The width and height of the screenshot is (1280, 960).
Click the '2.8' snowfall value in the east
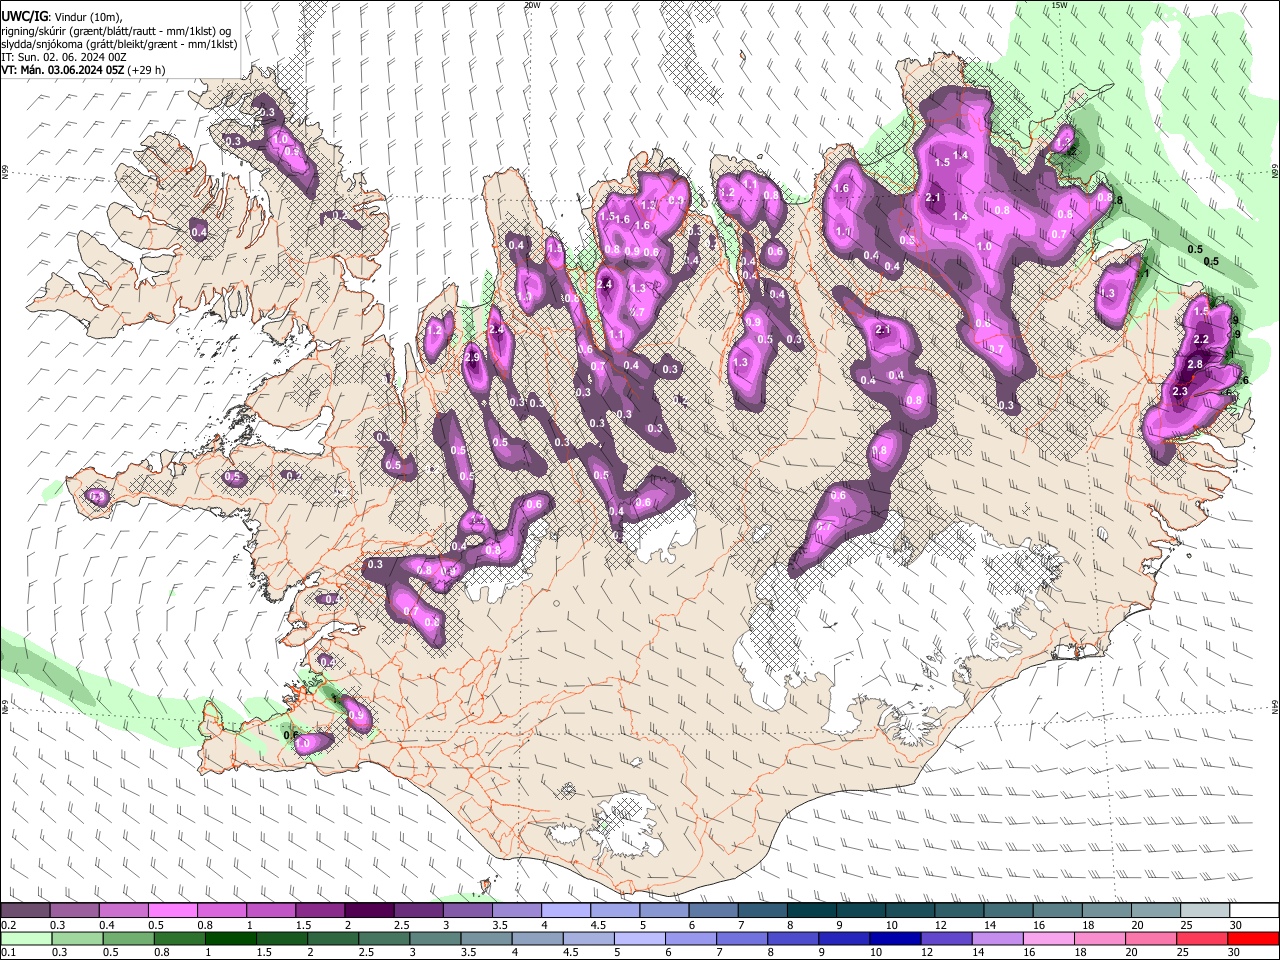(1194, 365)
